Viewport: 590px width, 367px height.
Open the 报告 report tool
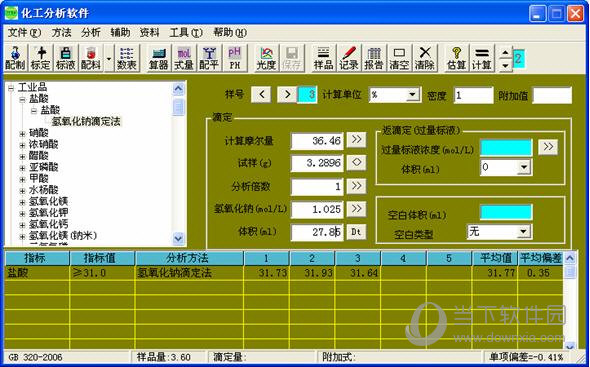point(374,58)
